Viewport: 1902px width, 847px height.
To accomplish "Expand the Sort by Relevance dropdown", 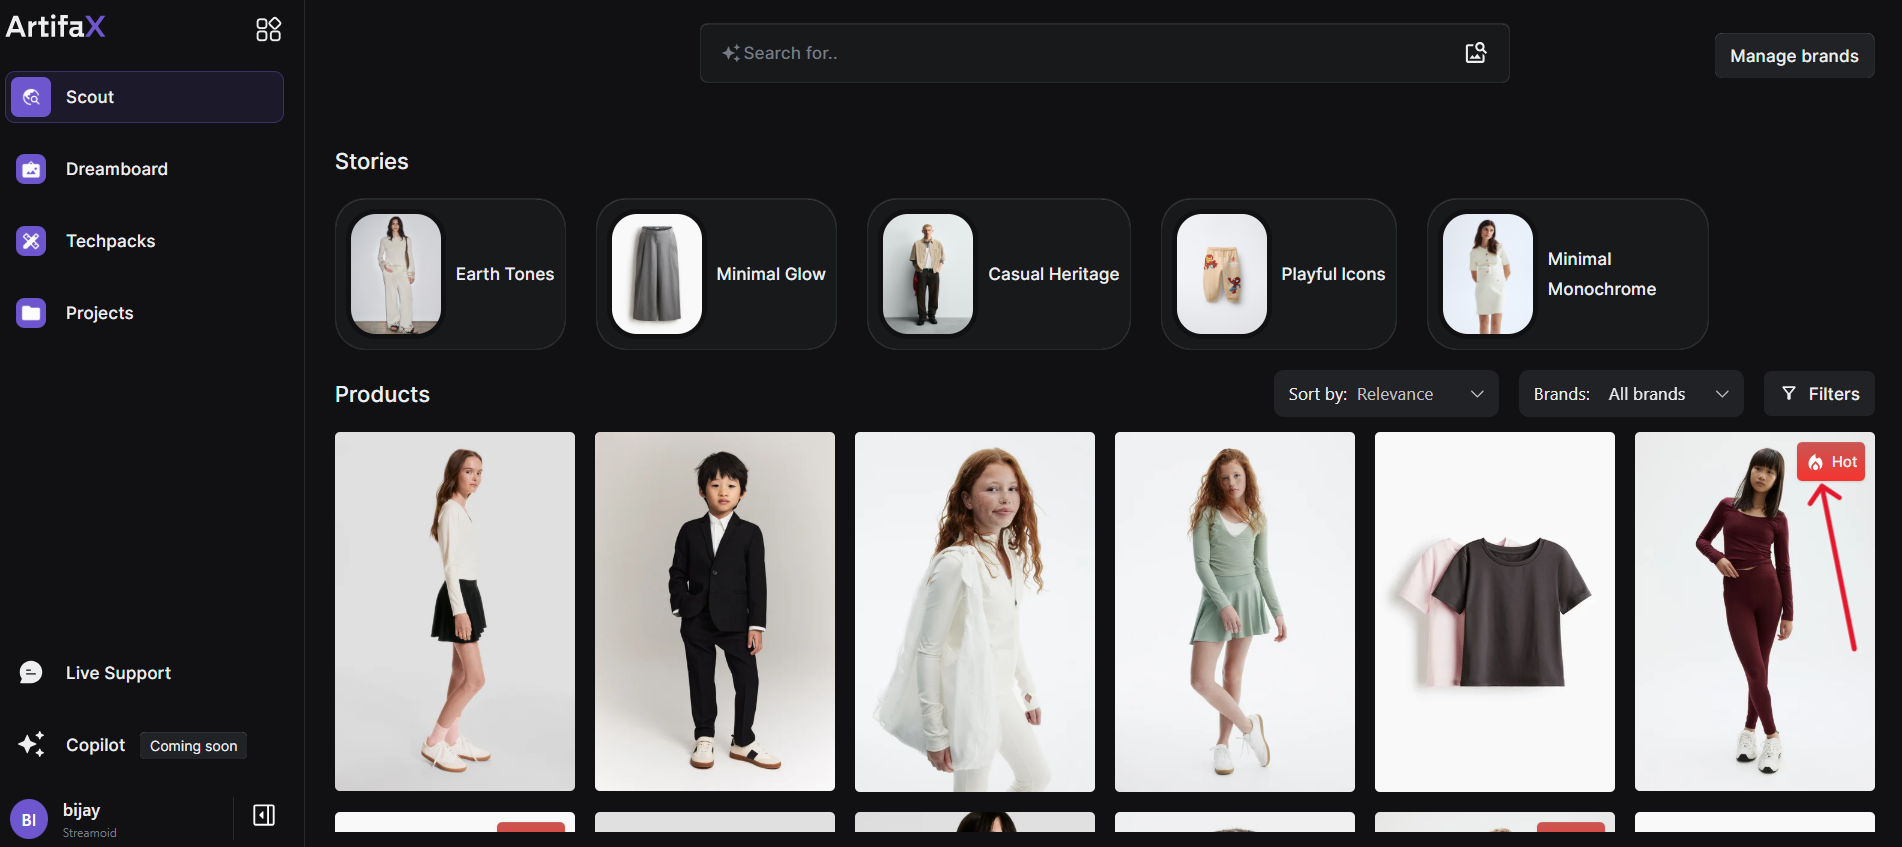I will (x=1385, y=394).
